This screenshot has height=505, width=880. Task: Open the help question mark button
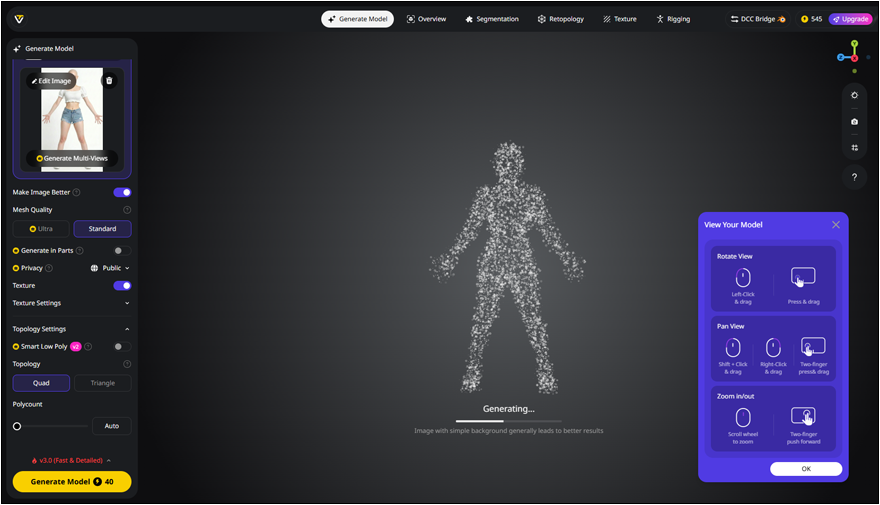pyautogui.click(x=854, y=177)
